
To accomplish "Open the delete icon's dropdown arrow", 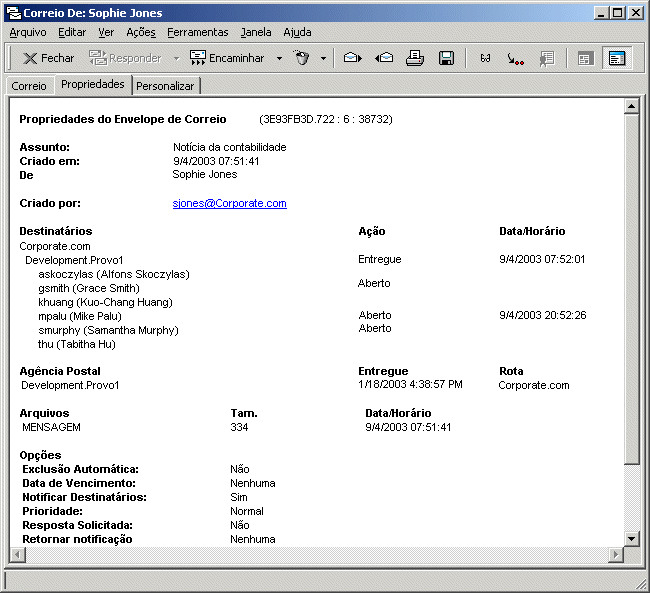I will click(x=323, y=58).
